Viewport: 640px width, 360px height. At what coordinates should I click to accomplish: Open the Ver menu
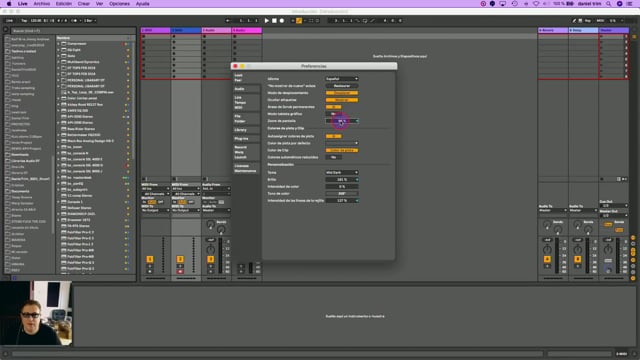(x=99, y=4)
